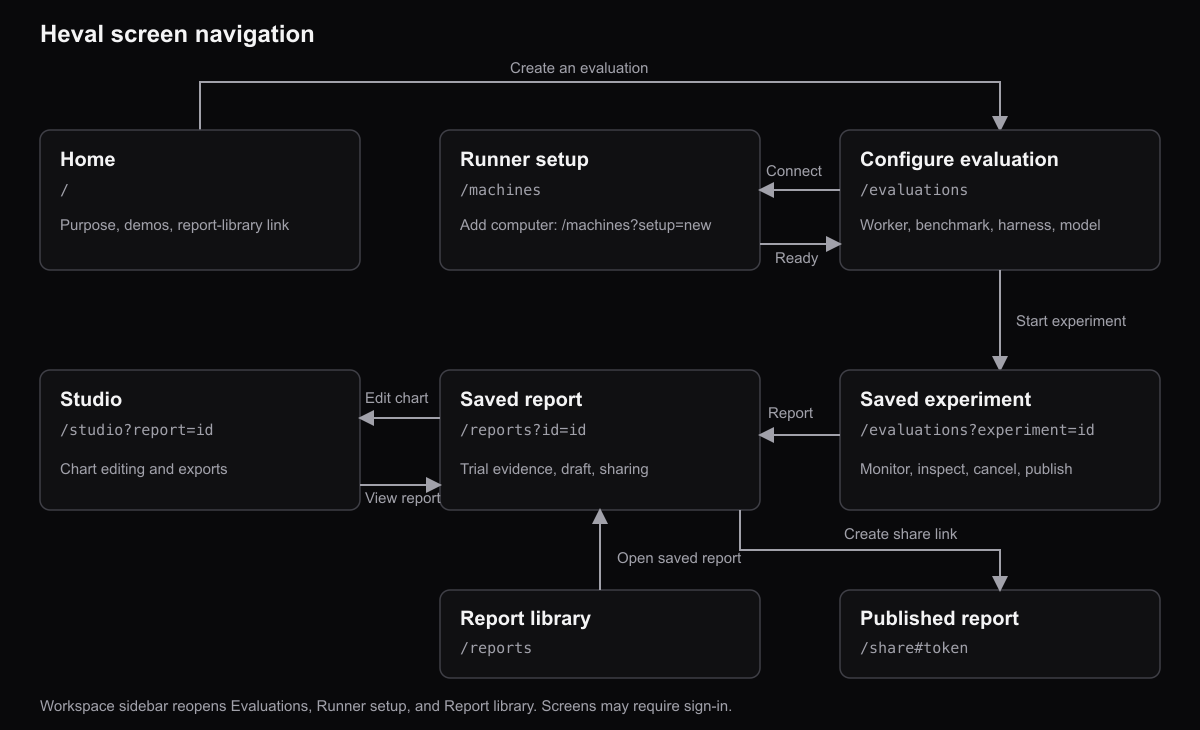Select the /evaluations path under Configure evaluation
Image resolution: width=1200 pixels, height=730 pixels.
point(914,190)
